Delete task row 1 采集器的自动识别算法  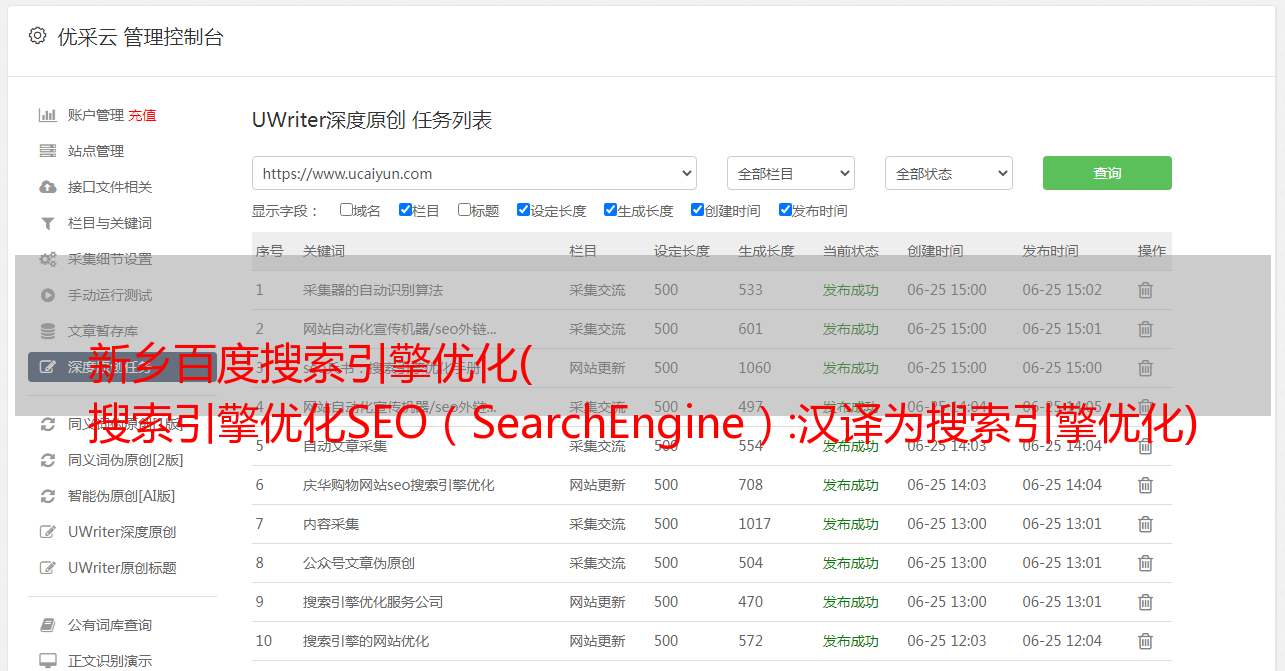(x=1145, y=290)
